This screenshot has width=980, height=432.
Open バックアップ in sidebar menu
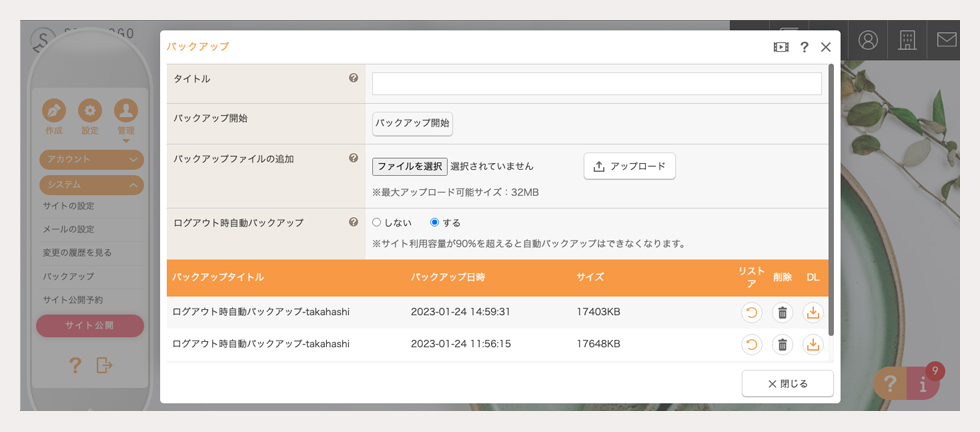pos(68,276)
